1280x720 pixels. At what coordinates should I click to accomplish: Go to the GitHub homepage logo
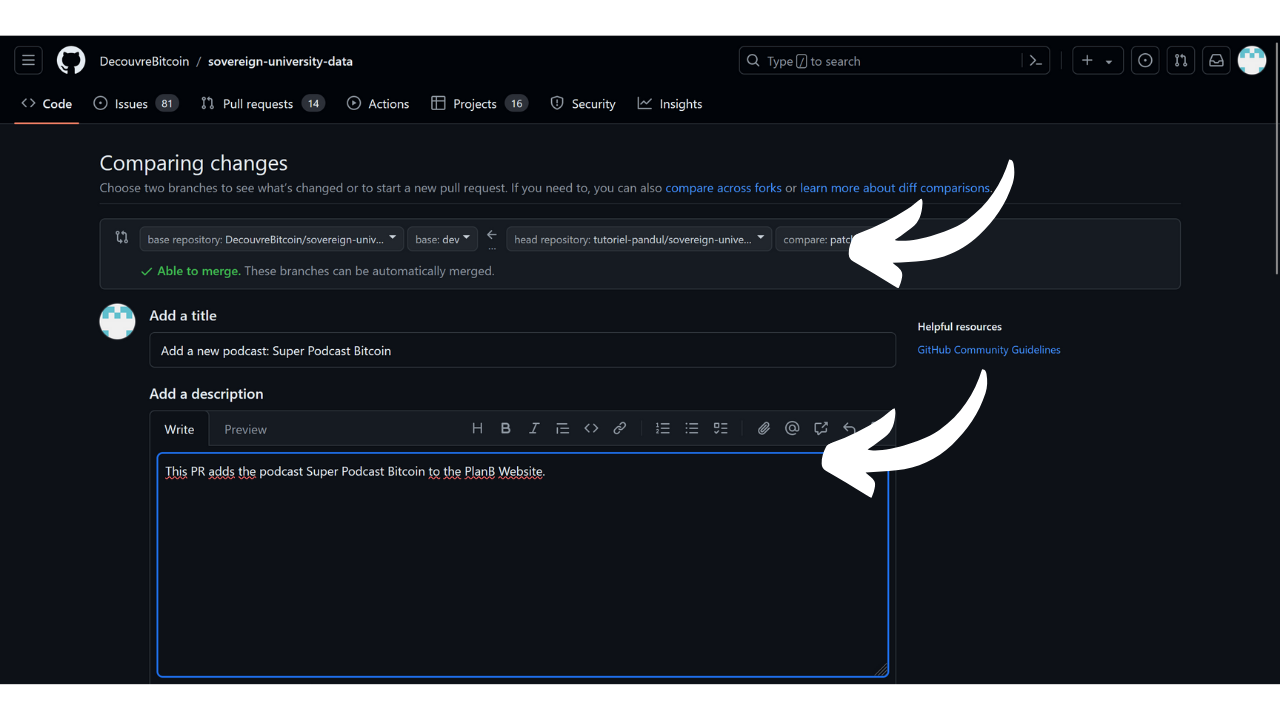click(71, 61)
